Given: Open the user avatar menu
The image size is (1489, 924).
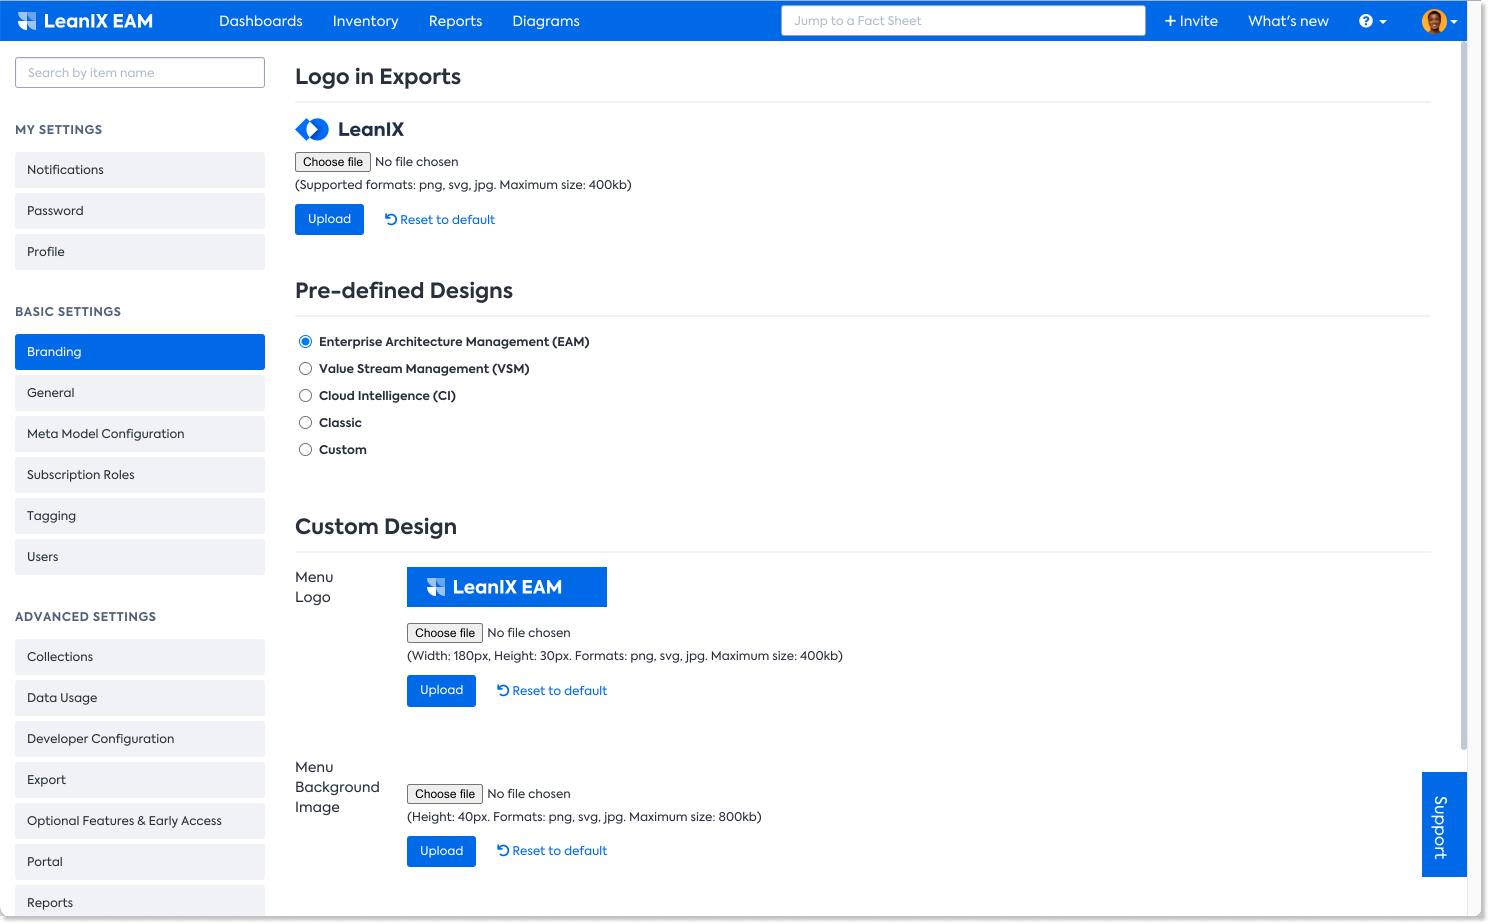Looking at the screenshot, I should click(1439, 21).
